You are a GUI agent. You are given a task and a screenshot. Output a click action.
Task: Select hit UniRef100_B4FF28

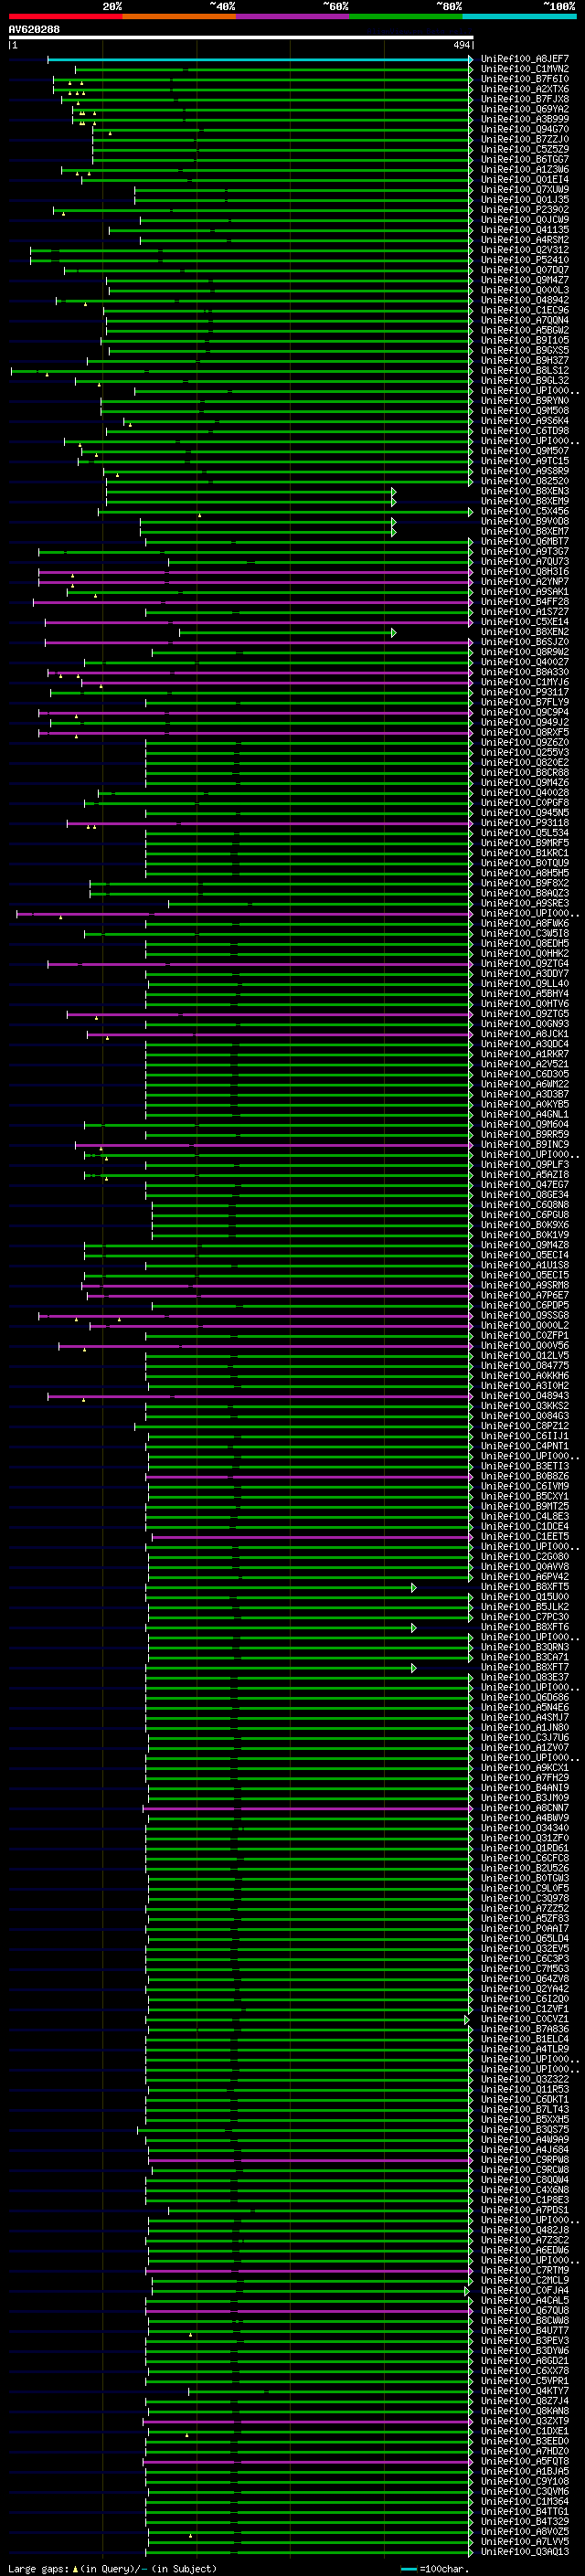tap(525, 602)
